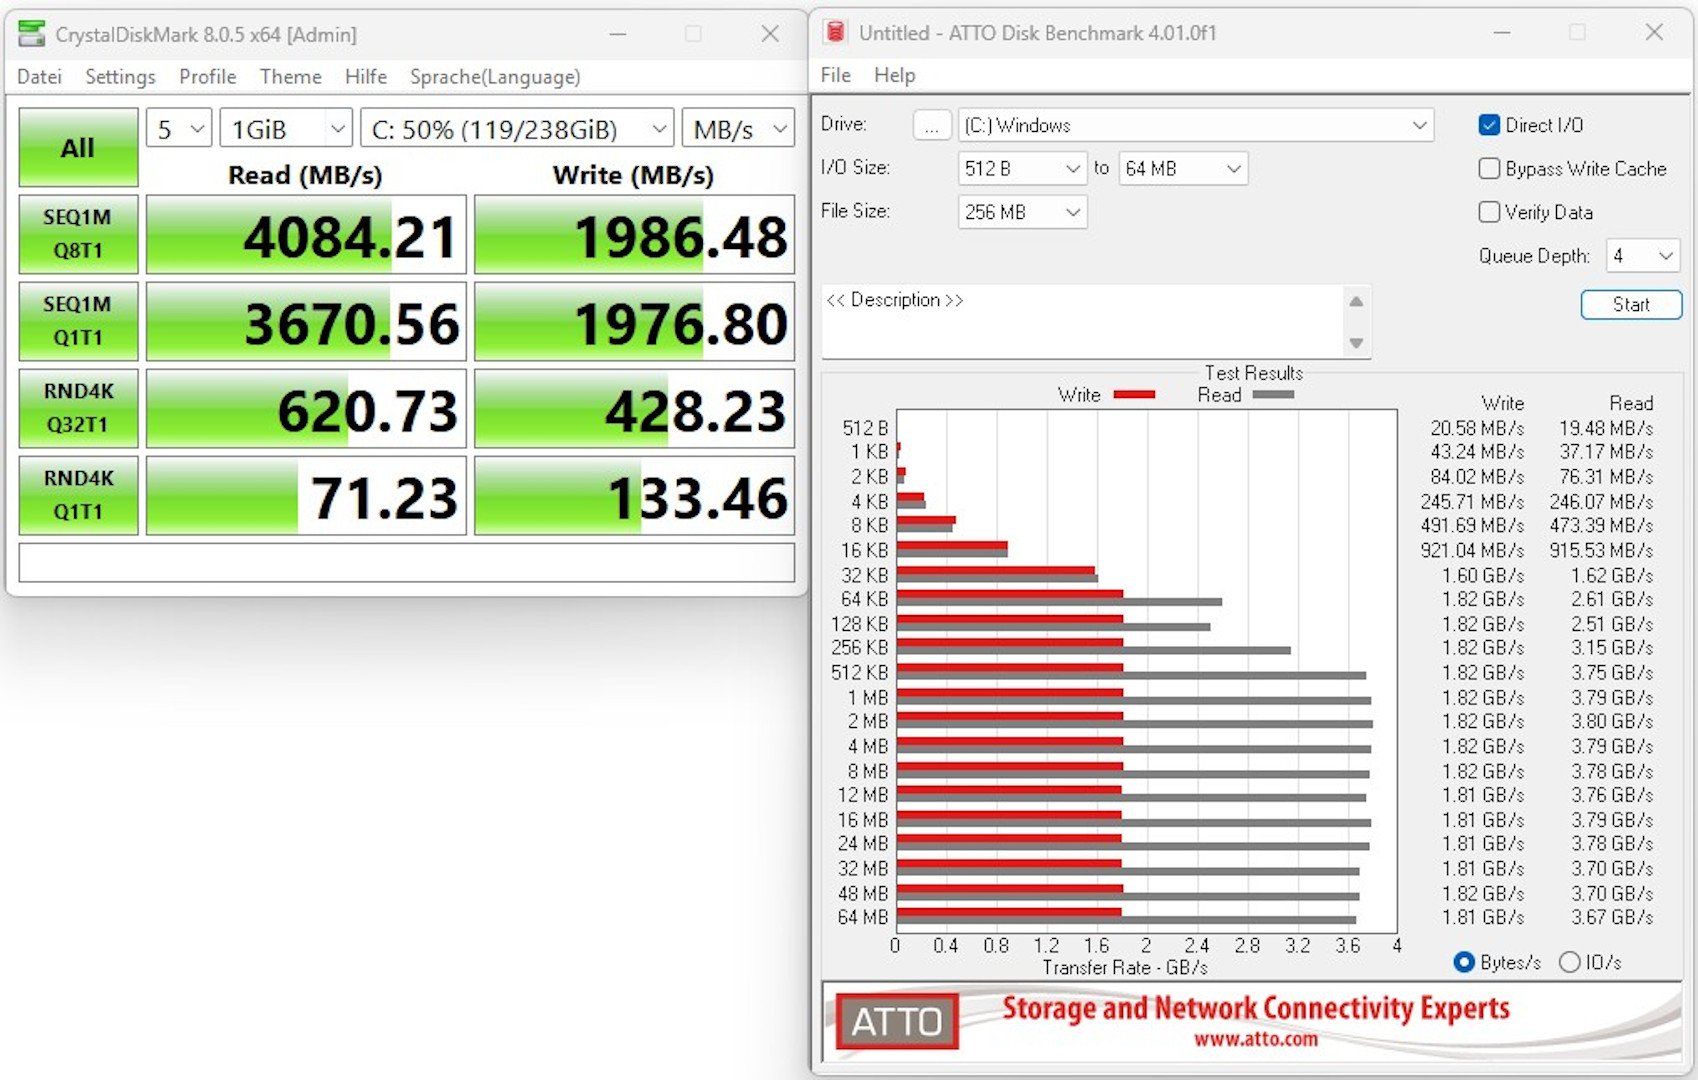The width and height of the screenshot is (1698, 1080).
Task: Run the SEQ1M Q1T1 test button
Action: click(x=78, y=321)
